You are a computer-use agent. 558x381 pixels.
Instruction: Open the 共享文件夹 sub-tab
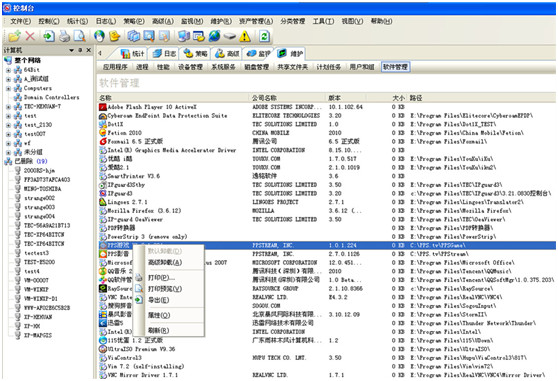point(293,67)
